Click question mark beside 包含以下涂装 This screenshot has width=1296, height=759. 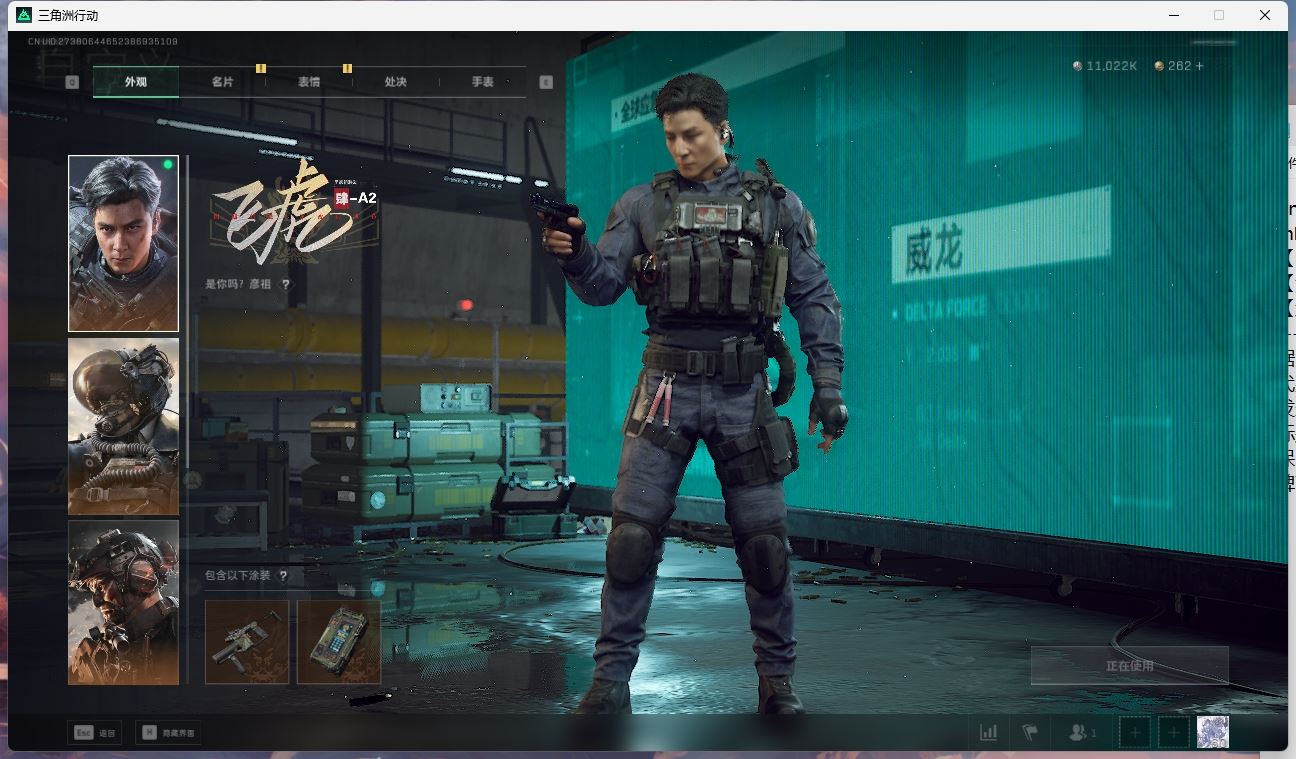tap(283, 575)
